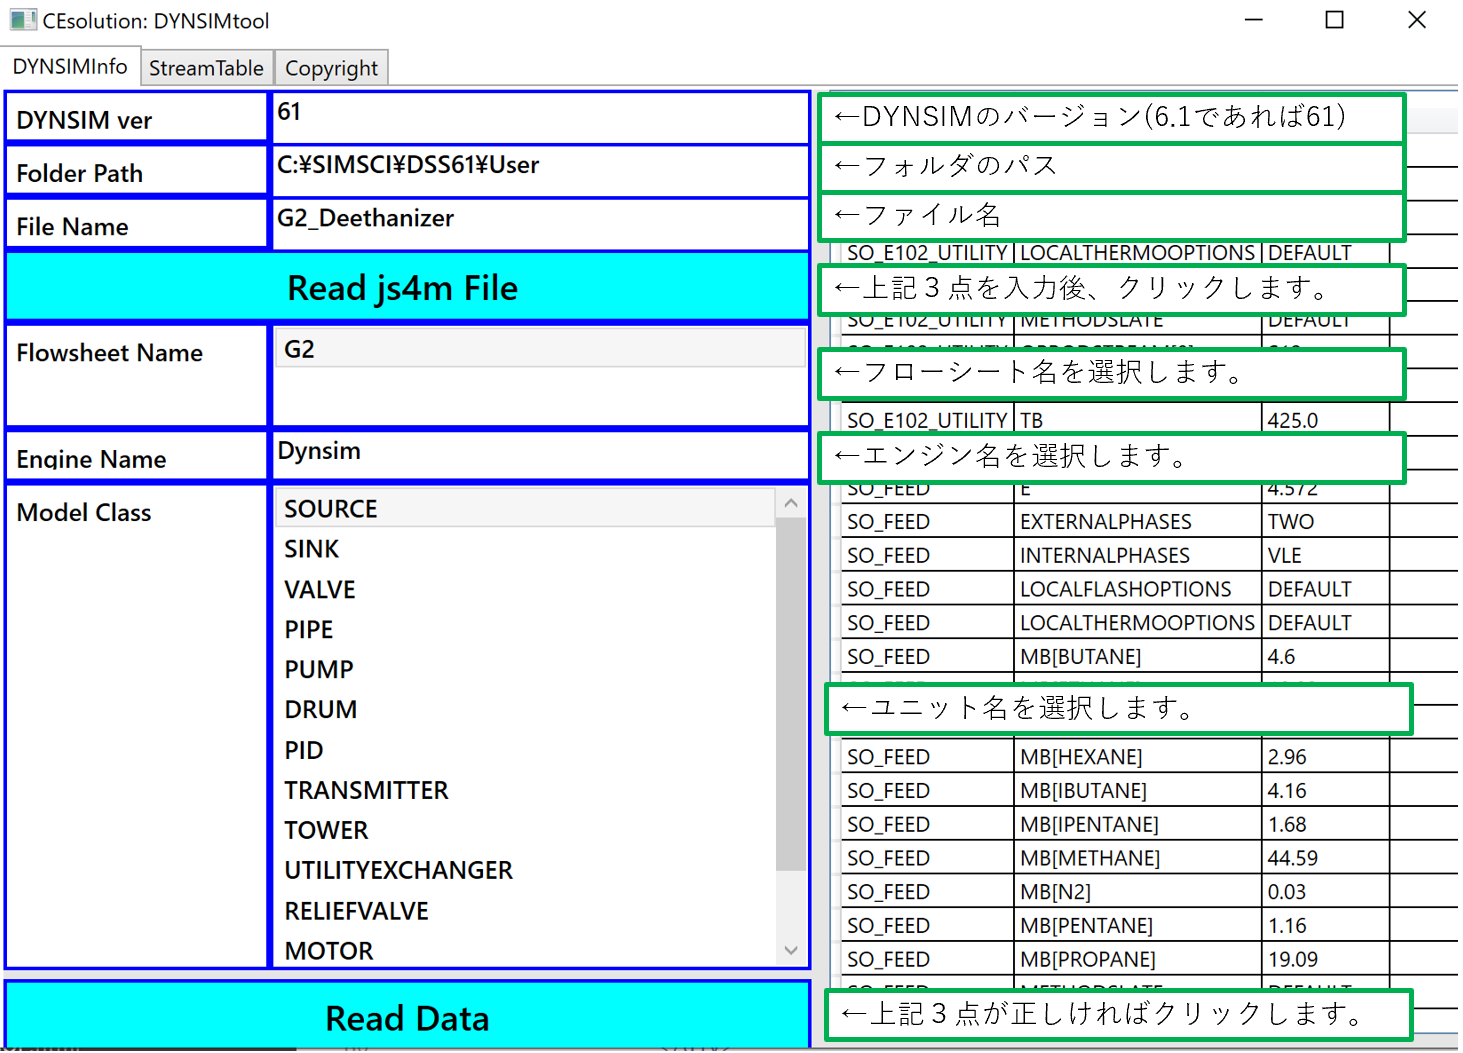
Task: Click the MB[HEXANE] table cell
Action: click(x=1137, y=757)
